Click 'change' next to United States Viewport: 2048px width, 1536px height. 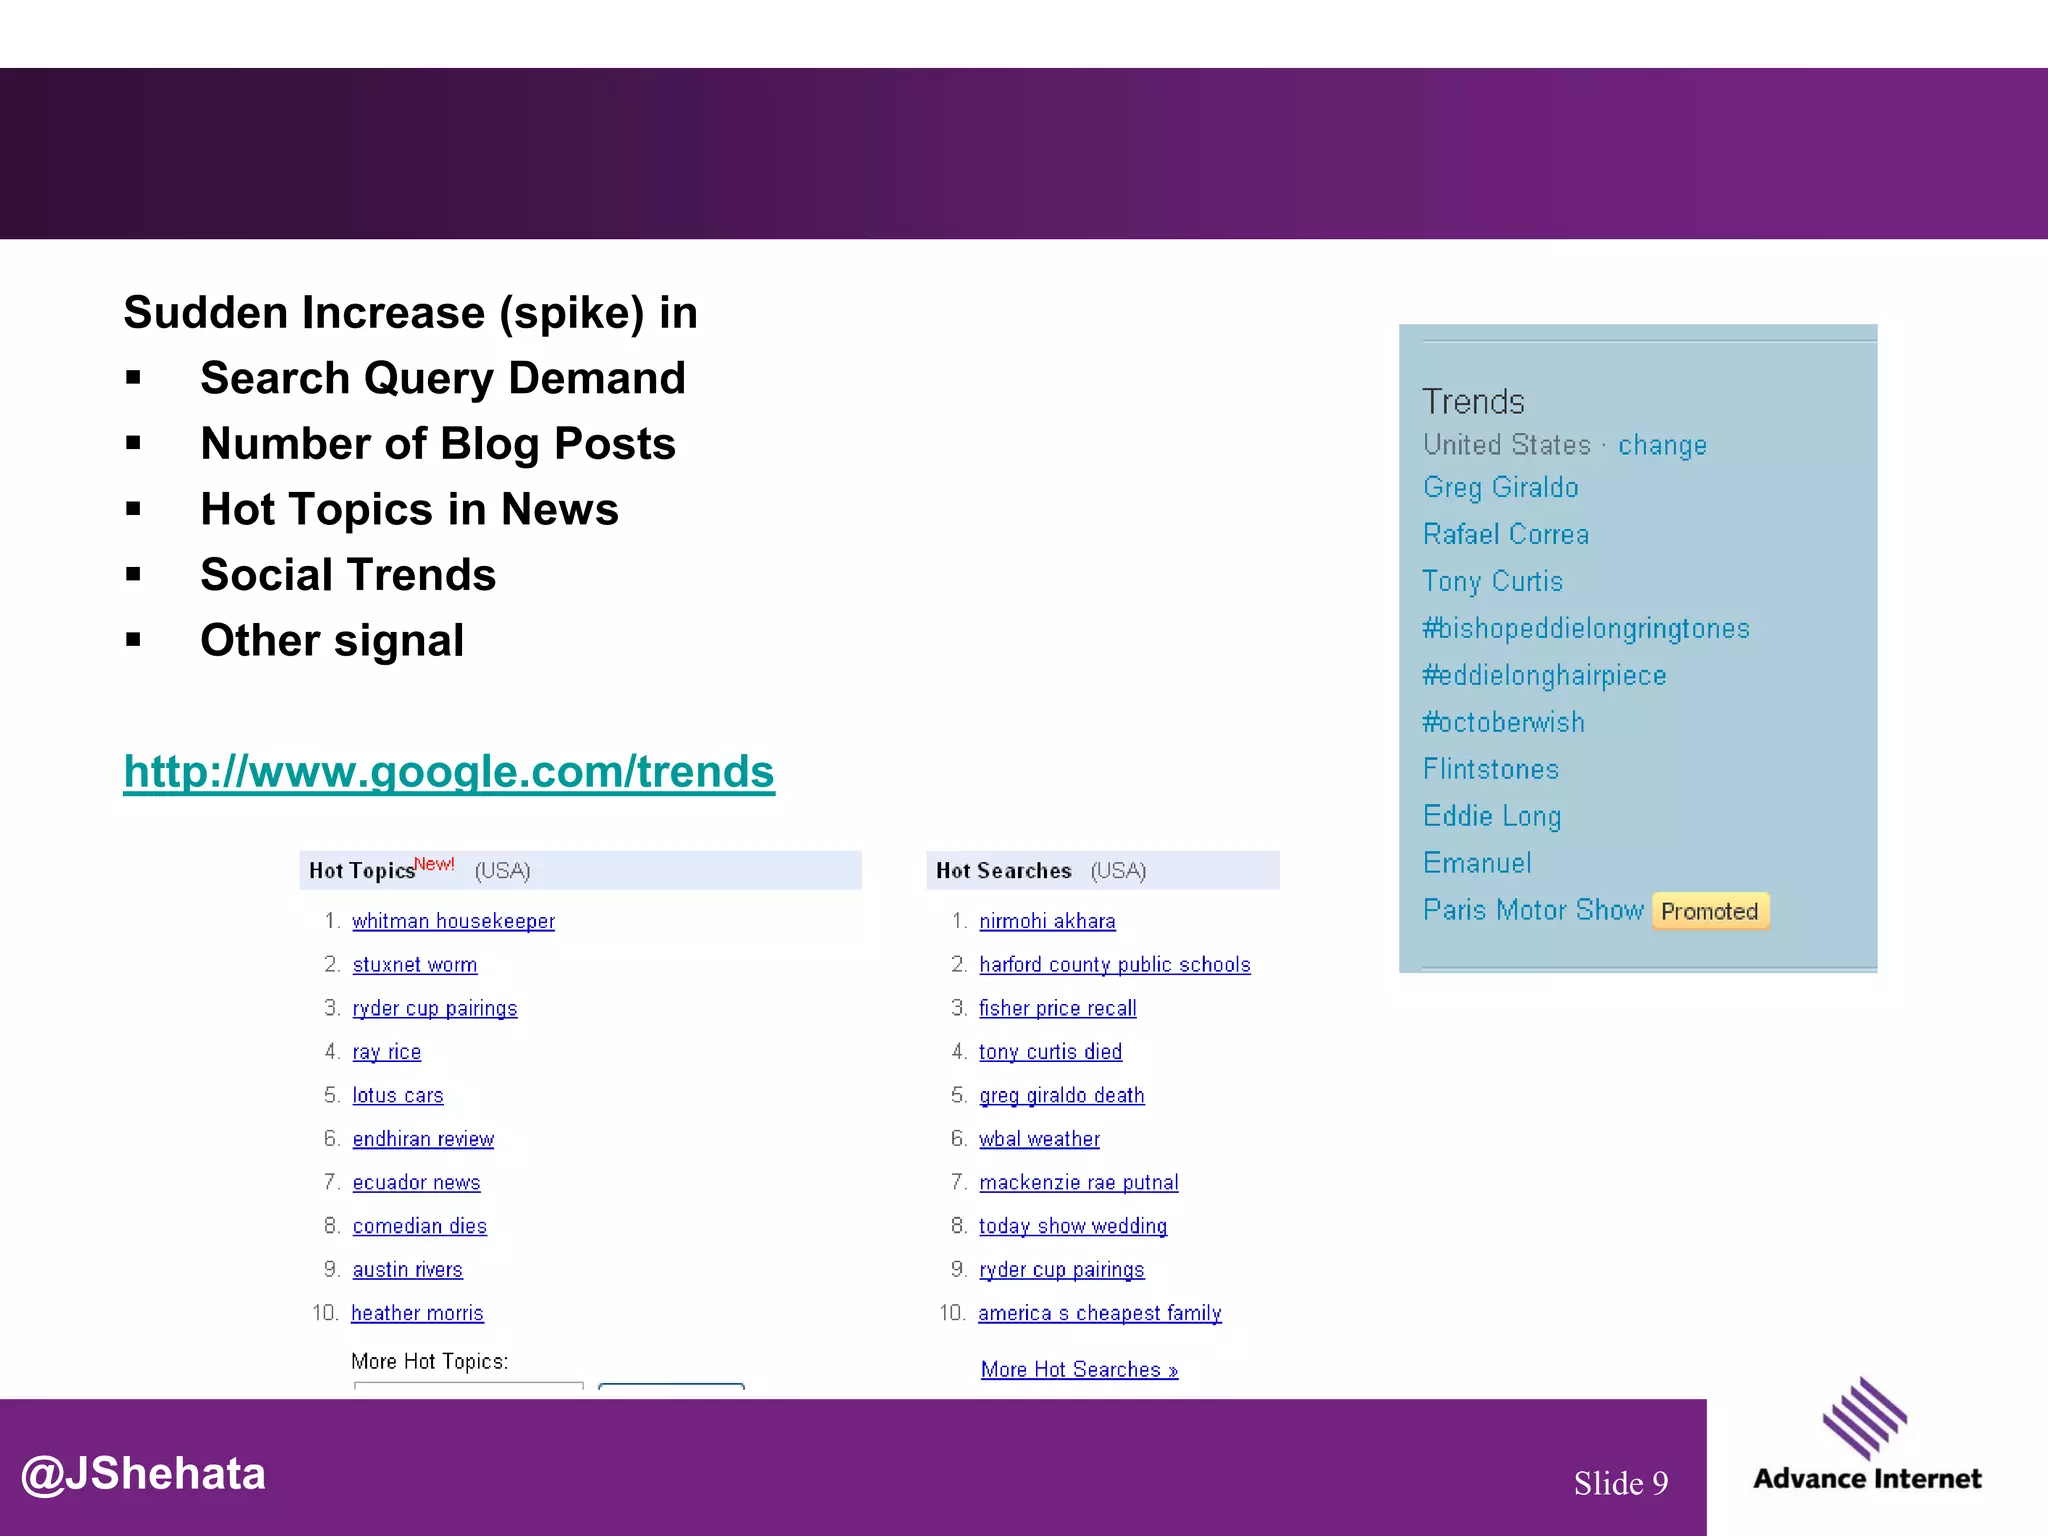[x=1663, y=445]
